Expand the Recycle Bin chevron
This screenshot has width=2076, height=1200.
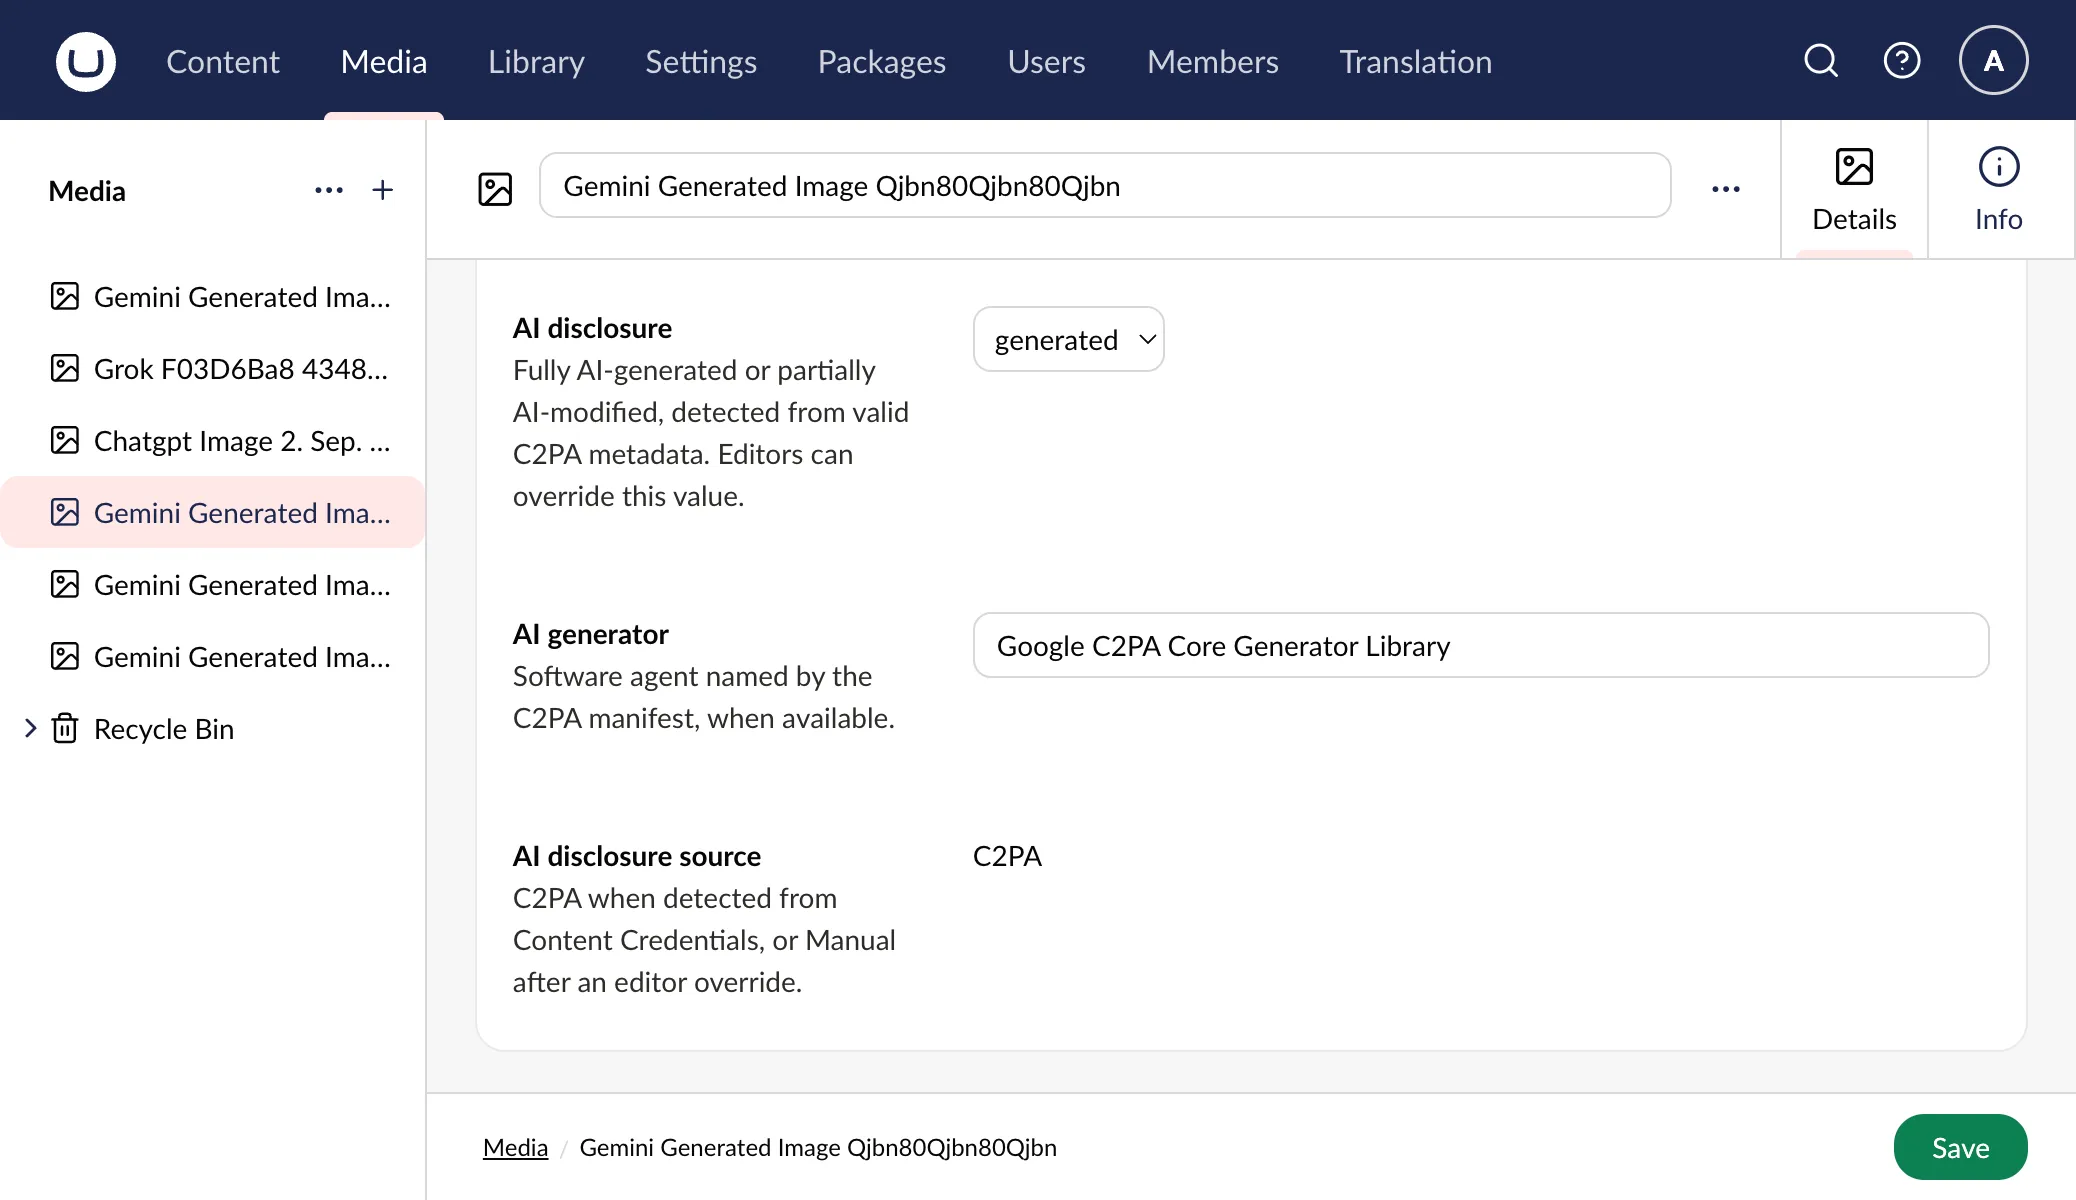(x=30, y=728)
